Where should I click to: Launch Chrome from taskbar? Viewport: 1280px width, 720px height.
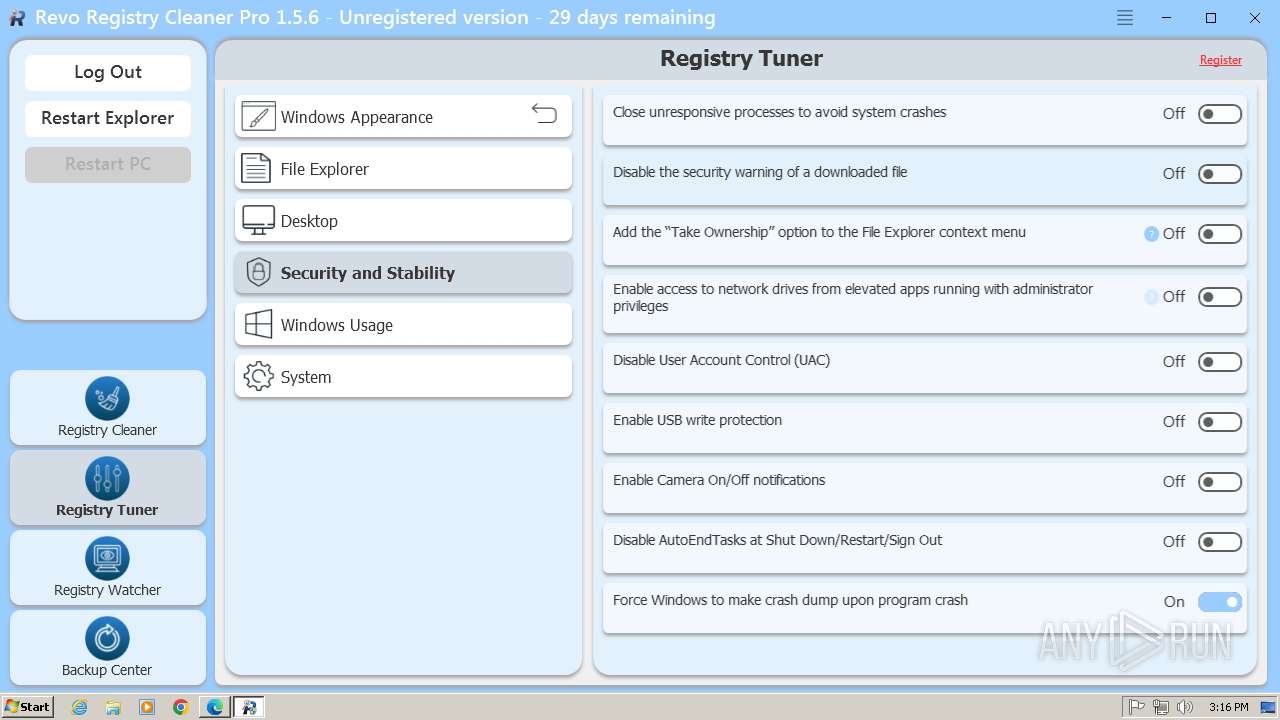[x=181, y=707]
